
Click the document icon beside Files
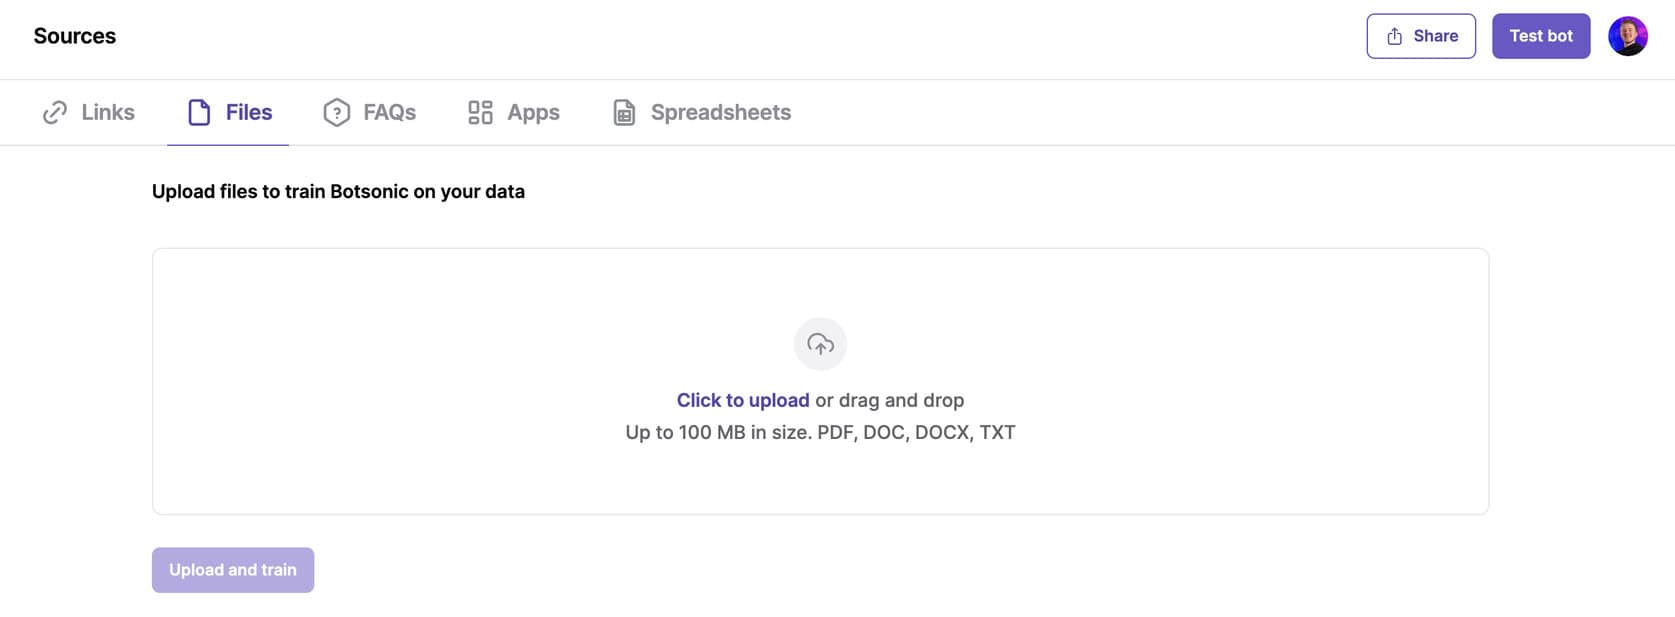click(x=199, y=113)
